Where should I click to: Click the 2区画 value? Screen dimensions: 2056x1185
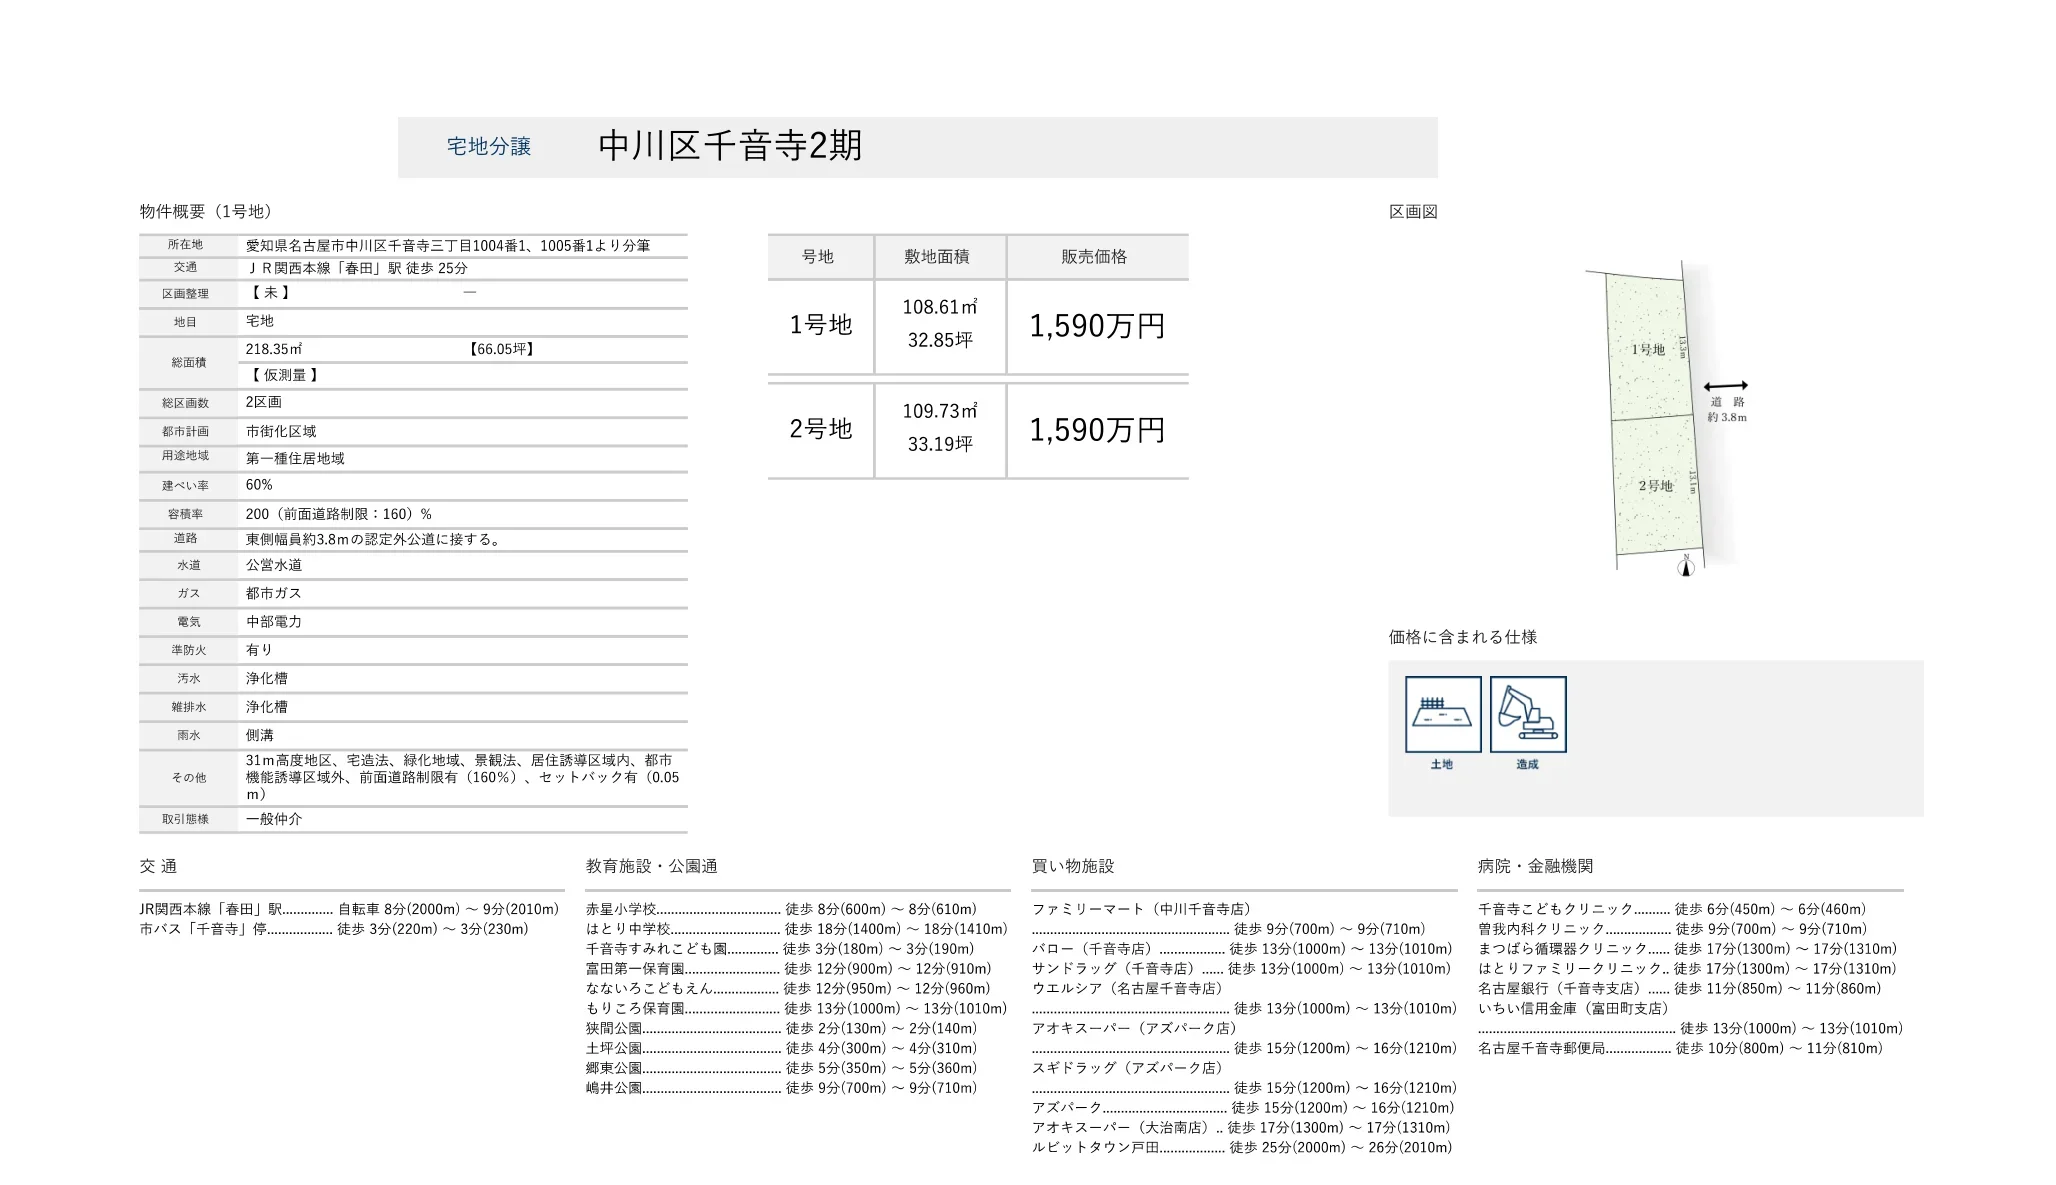[x=264, y=402]
